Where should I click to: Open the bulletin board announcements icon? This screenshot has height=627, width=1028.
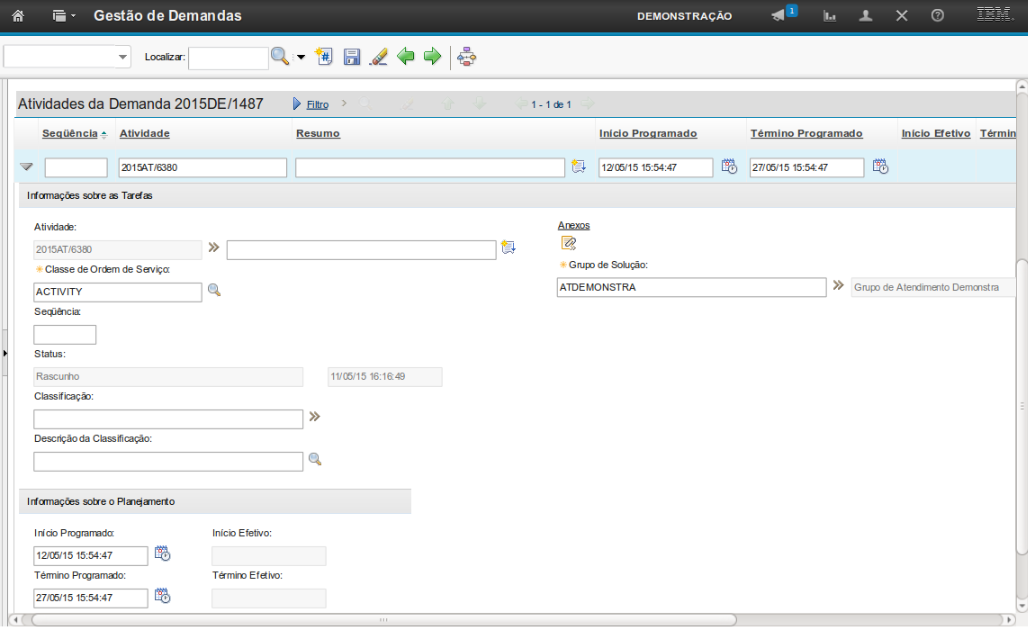779,16
